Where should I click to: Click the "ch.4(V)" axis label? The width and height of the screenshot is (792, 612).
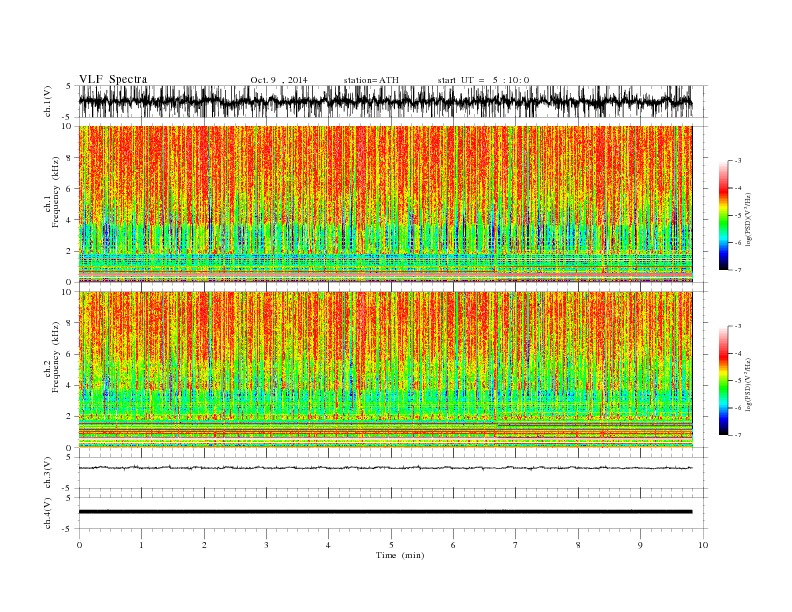(x=48, y=514)
